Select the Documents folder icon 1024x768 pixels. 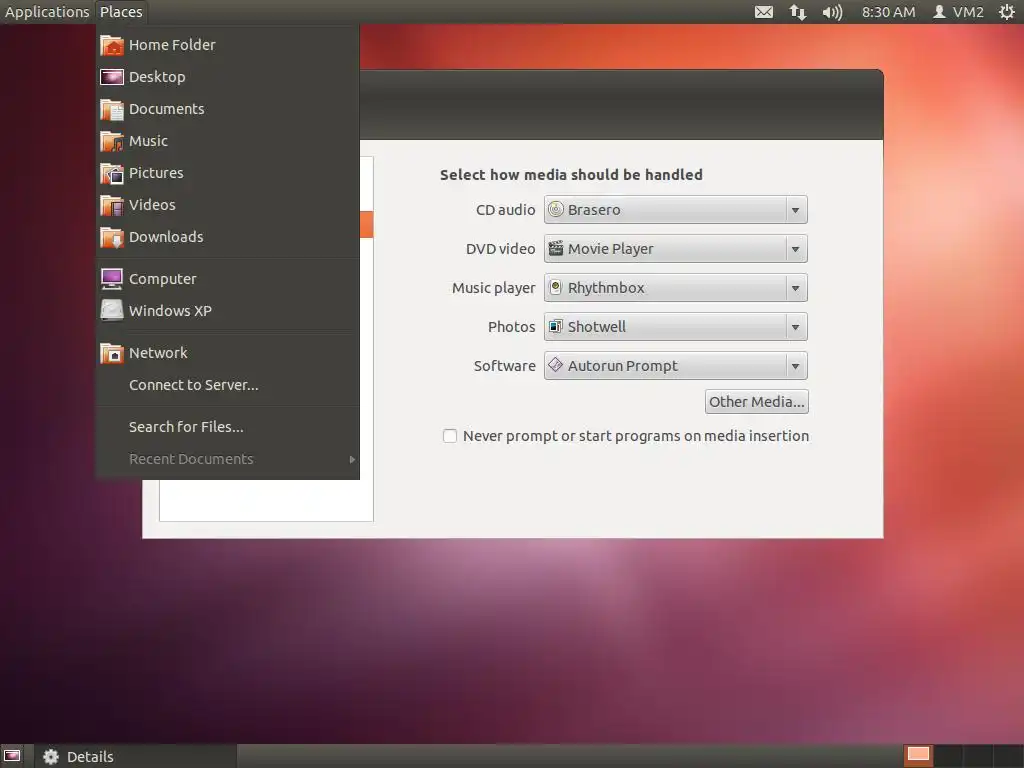pyautogui.click(x=112, y=109)
